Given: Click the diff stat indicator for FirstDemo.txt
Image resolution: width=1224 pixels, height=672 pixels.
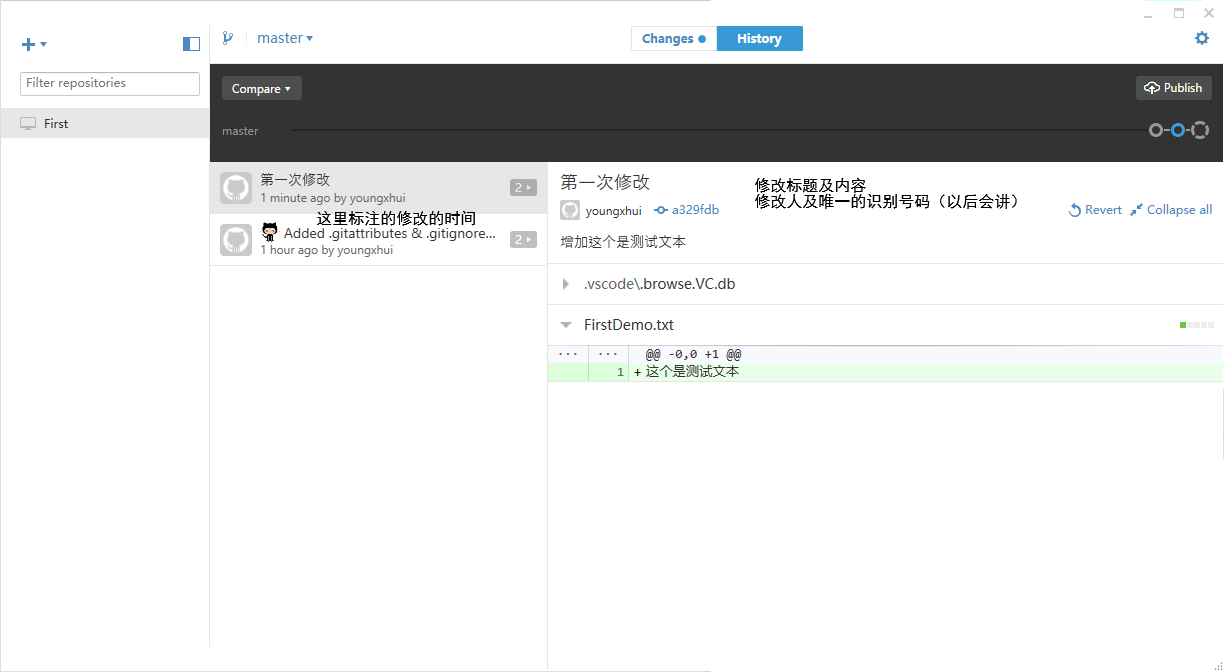Looking at the screenshot, I should 1197,325.
